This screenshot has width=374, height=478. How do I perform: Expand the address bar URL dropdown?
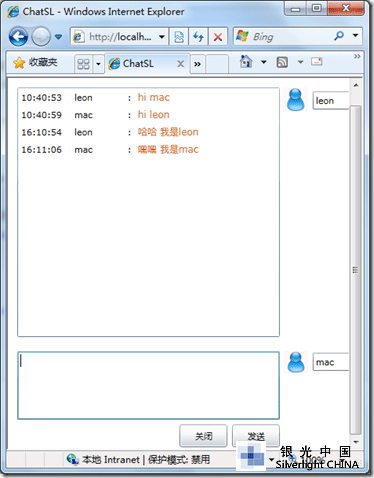click(162, 36)
